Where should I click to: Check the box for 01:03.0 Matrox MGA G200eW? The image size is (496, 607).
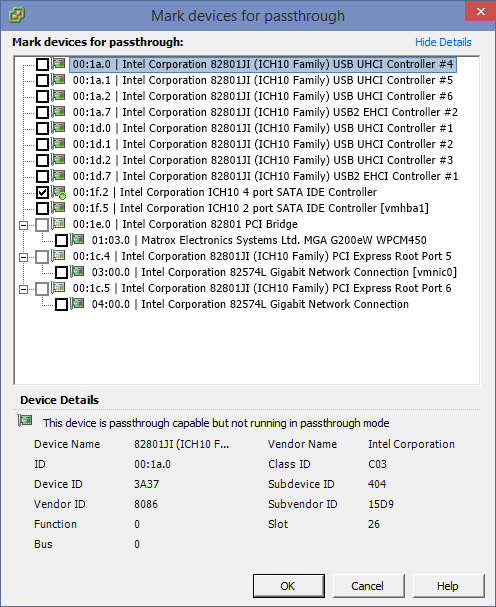click(61, 240)
